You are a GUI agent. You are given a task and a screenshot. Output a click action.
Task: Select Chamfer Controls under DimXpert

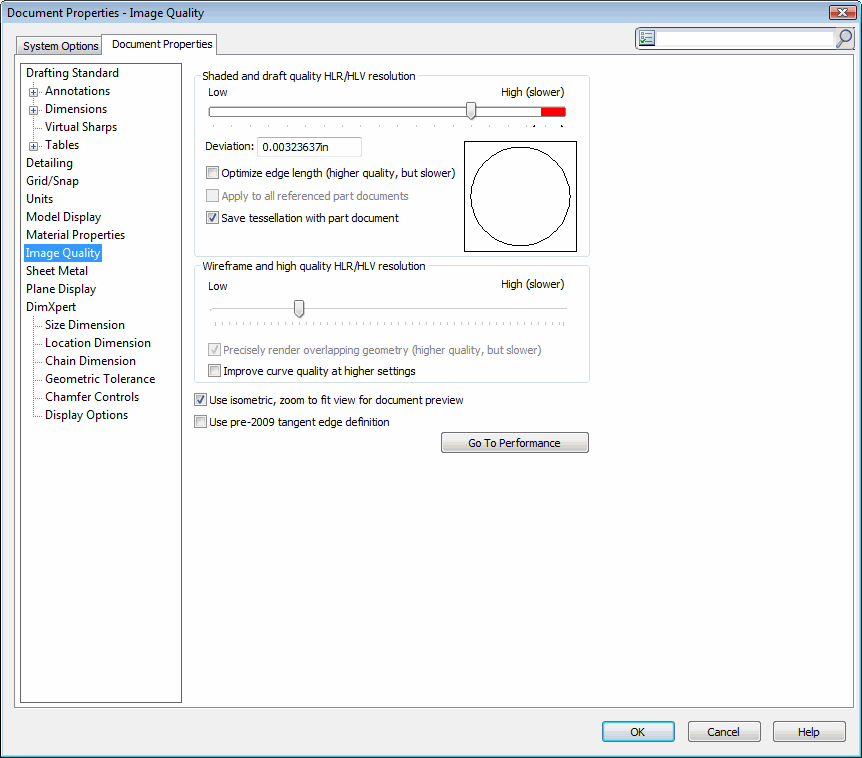(x=92, y=397)
